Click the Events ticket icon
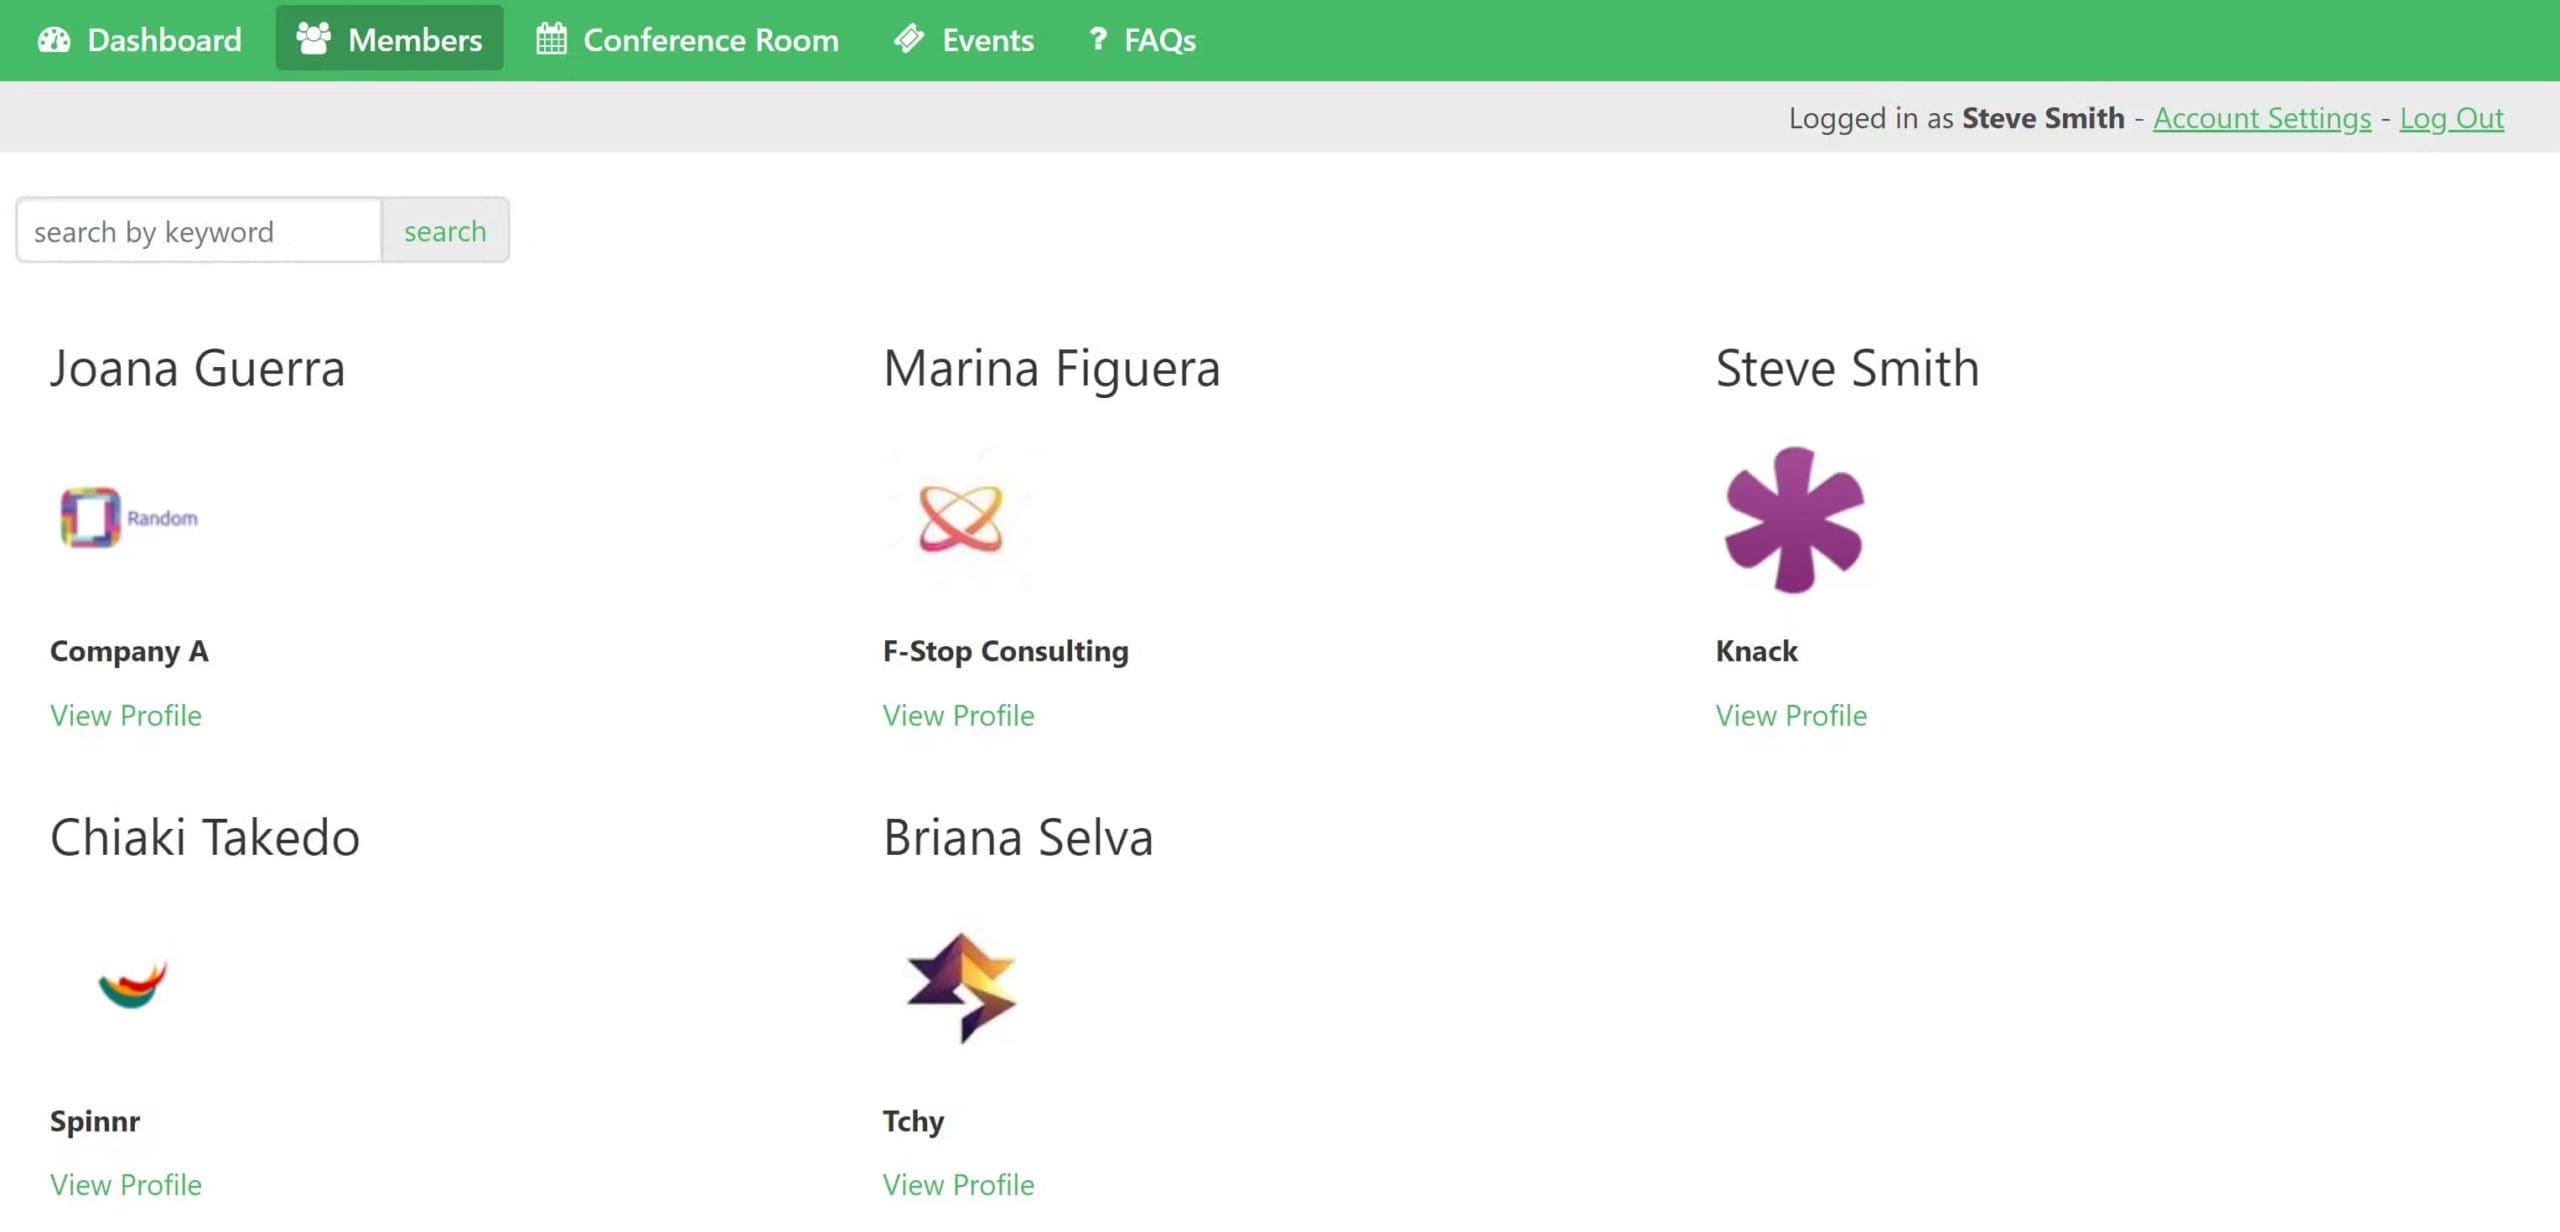Image resolution: width=2560 pixels, height=1232 pixels. pyautogui.click(x=909, y=40)
